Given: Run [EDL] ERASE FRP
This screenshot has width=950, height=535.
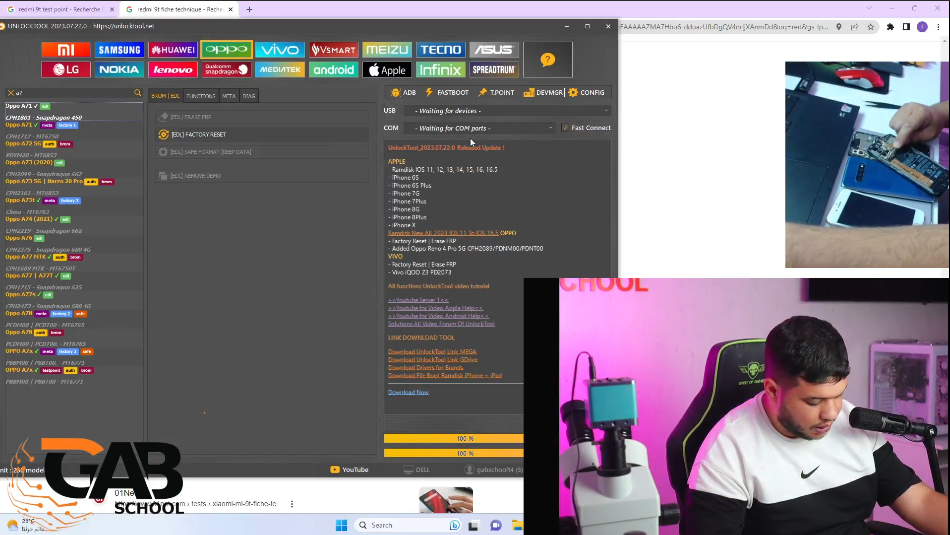Looking at the screenshot, I should 262,117.
